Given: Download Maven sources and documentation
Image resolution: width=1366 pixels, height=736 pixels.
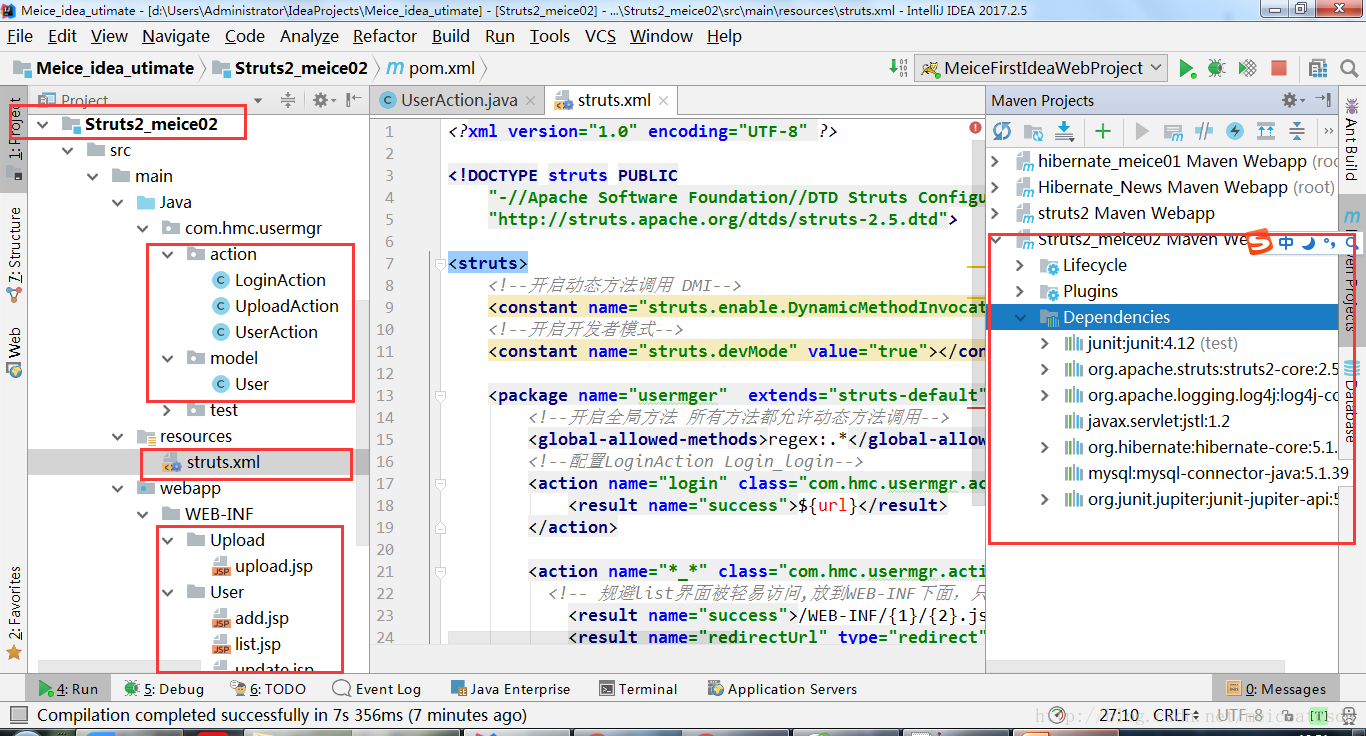Looking at the screenshot, I should [1064, 131].
